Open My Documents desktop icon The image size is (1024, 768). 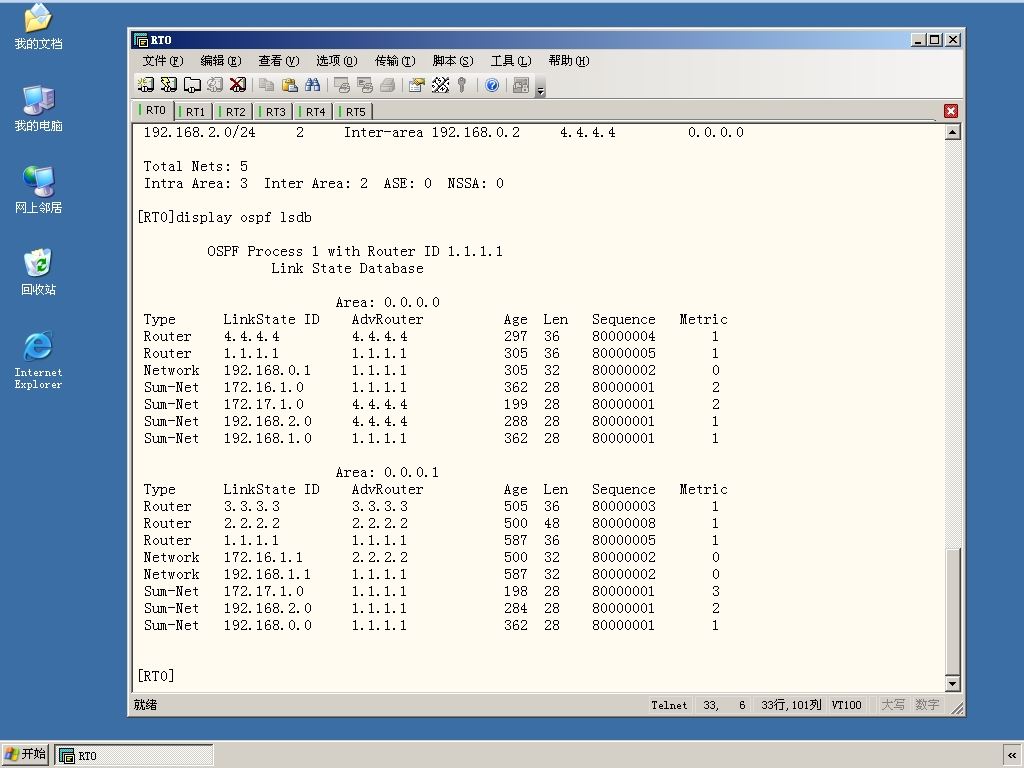coord(38,27)
